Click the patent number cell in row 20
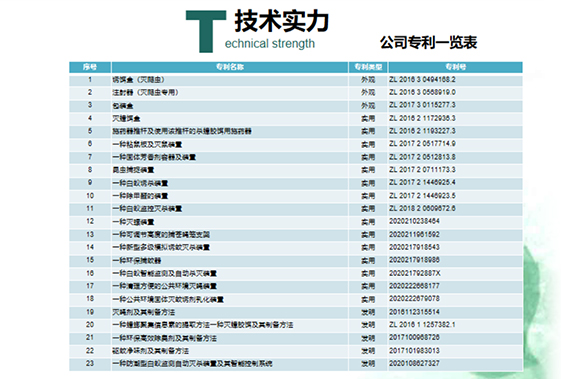The width and height of the screenshot is (583, 379). coord(422,325)
